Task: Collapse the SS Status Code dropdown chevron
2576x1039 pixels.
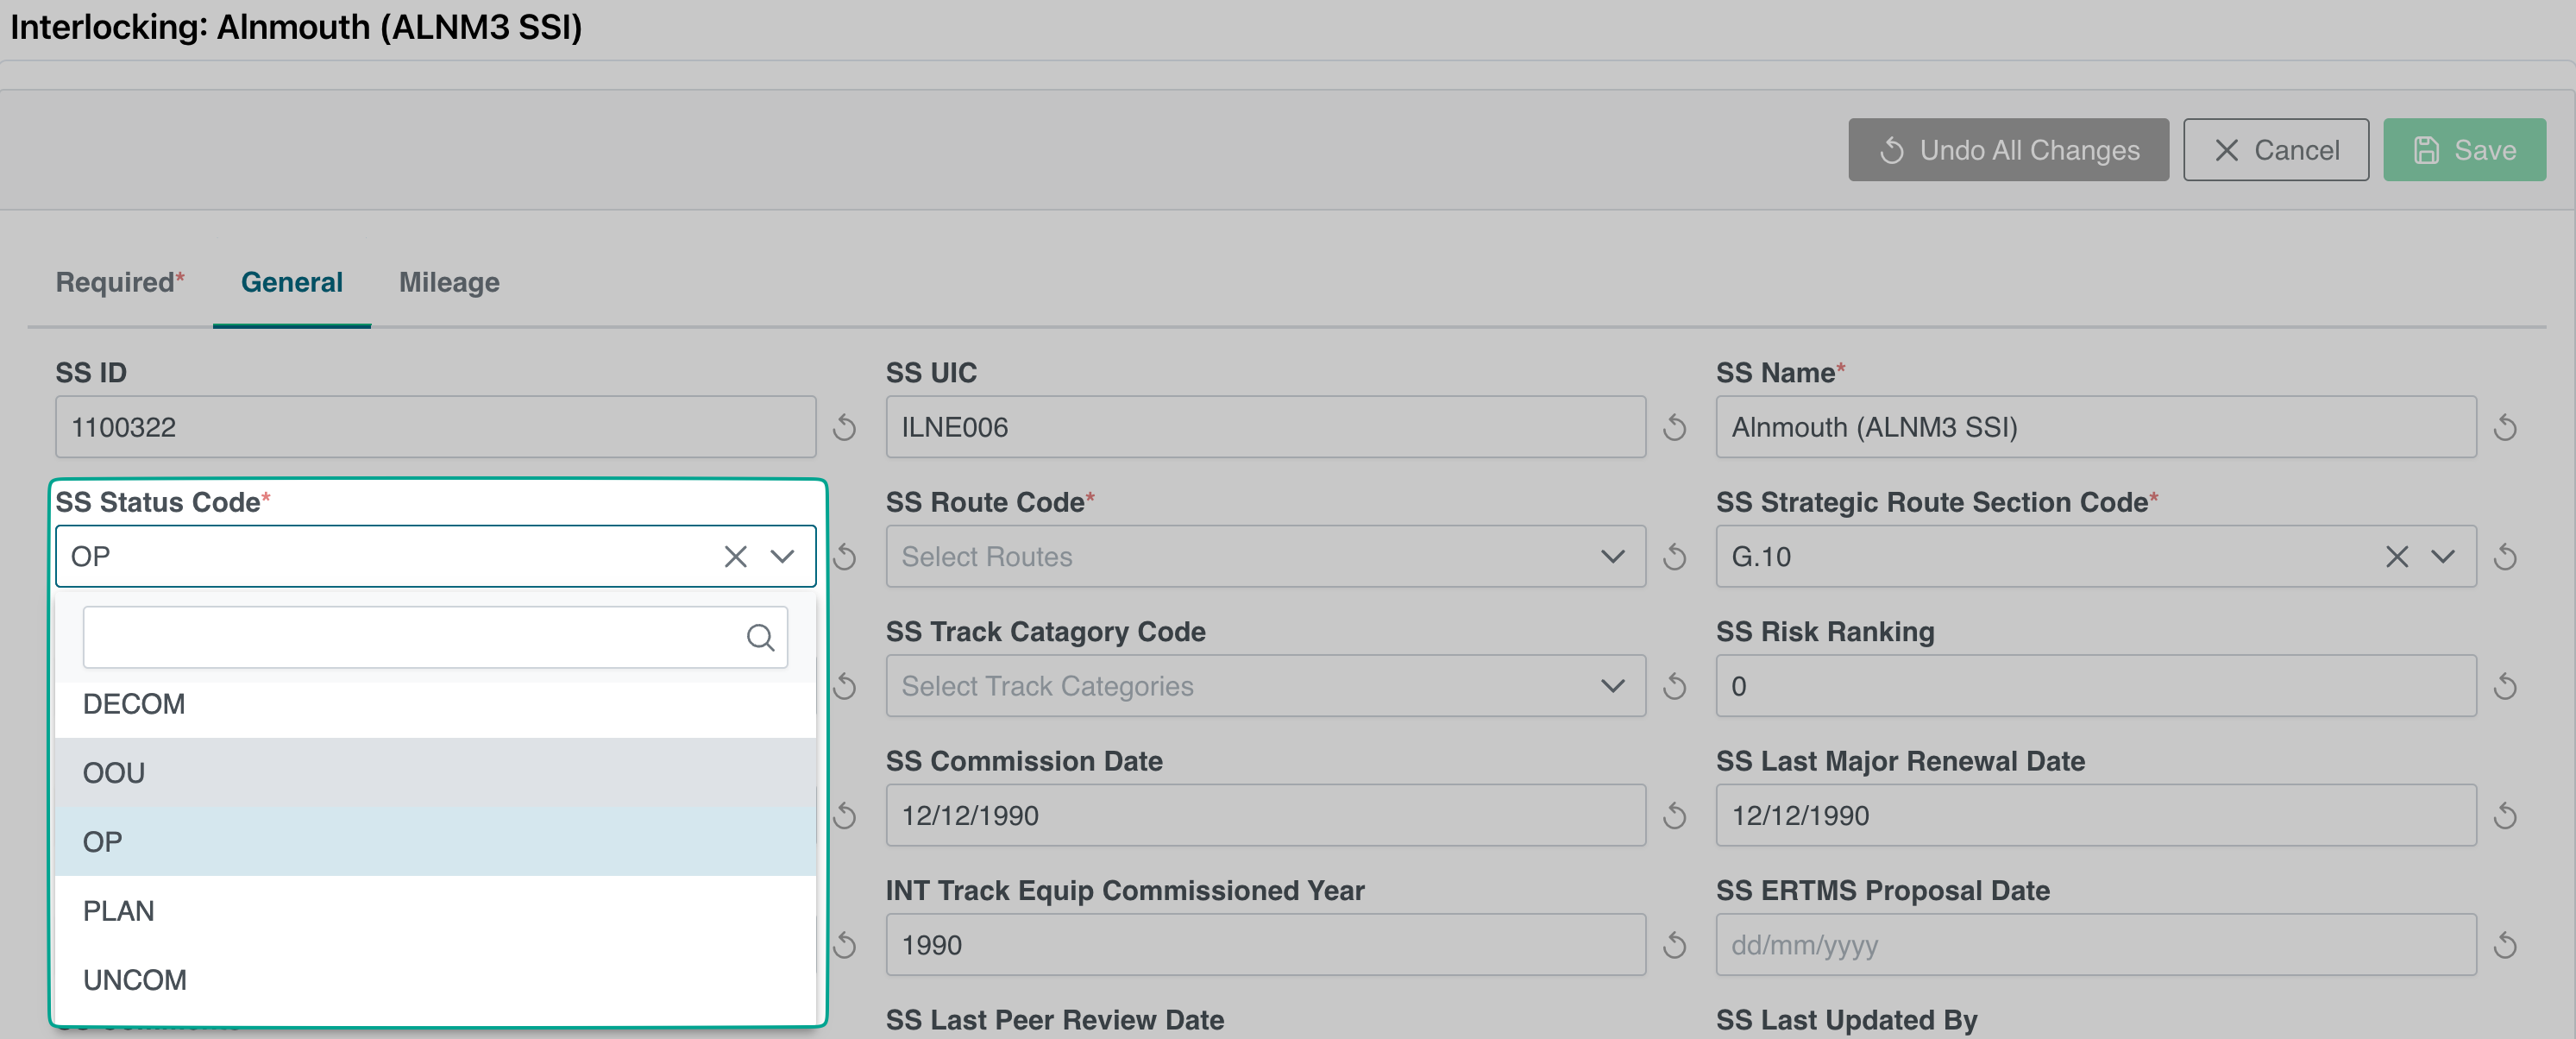Action: (x=782, y=557)
